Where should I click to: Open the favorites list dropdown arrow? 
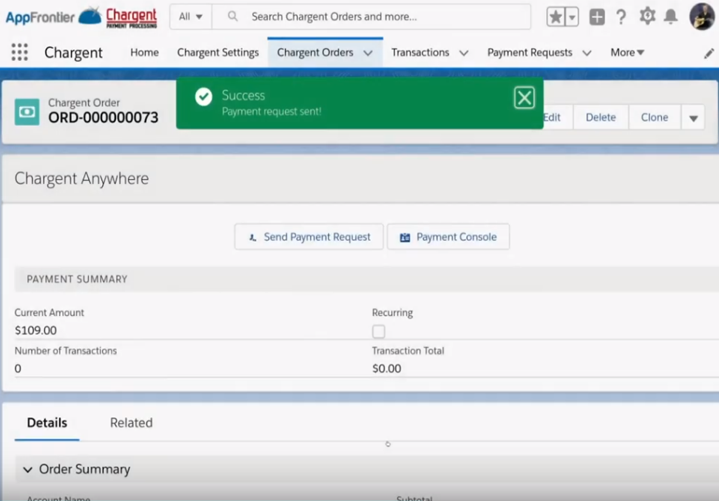pos(572,17)
